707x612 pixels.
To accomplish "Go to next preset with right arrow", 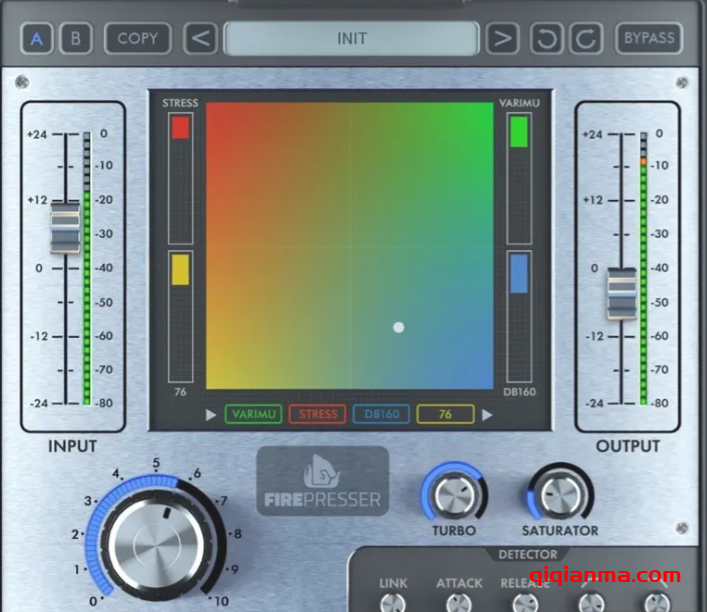I will (501, 39).
